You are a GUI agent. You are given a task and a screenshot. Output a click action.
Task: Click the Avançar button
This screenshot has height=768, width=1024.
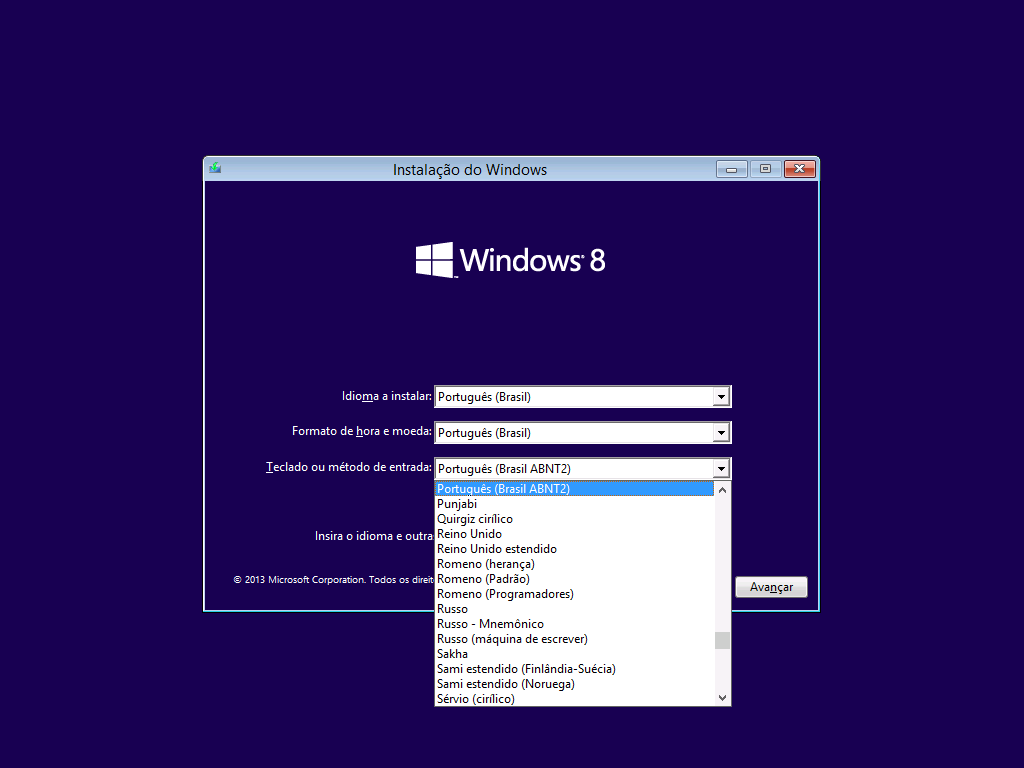point(771,587)
